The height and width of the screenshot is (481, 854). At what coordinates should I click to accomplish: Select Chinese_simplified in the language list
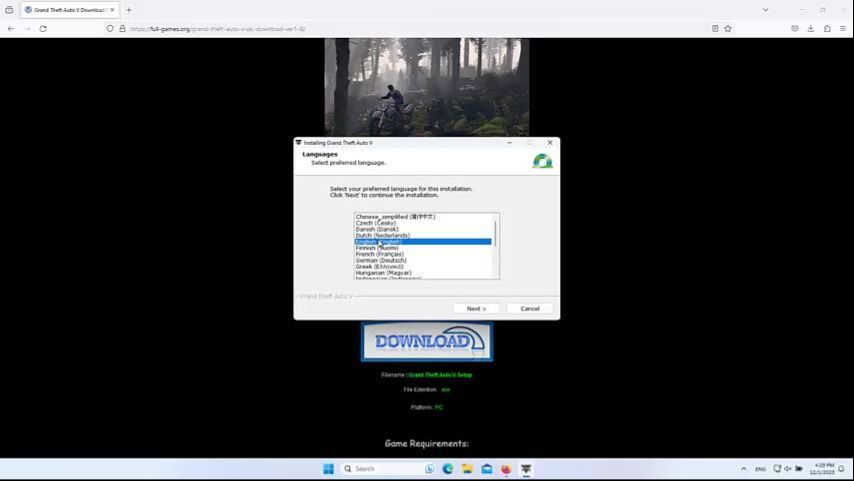click(x=395, y=217)
